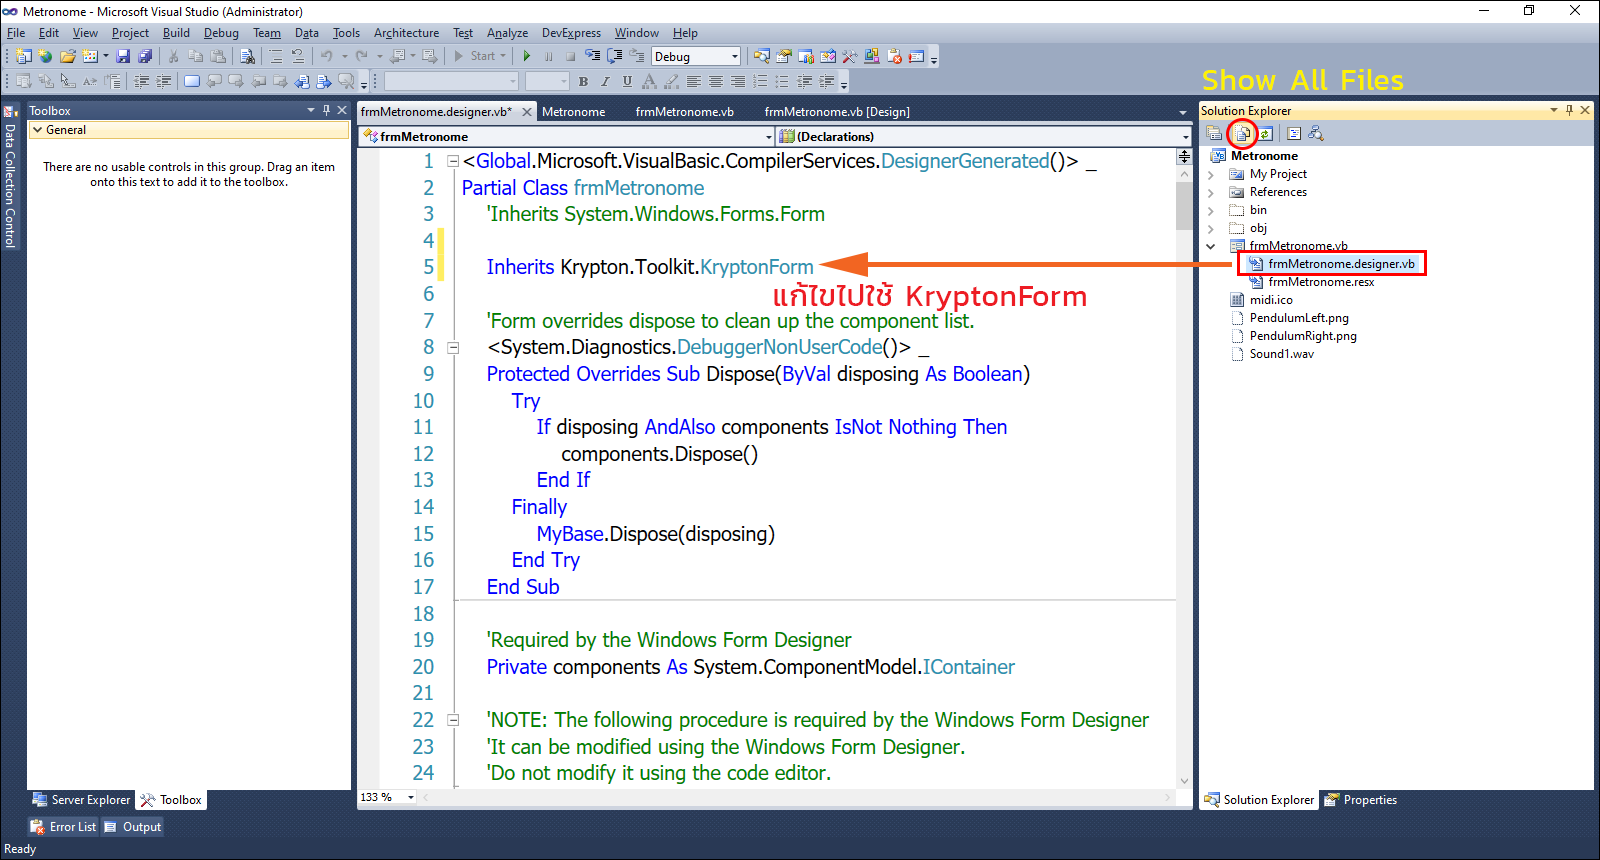Click the View Class Diagram icon
The height and width of the screenshot is (860, 1600).
(1316, 133)
